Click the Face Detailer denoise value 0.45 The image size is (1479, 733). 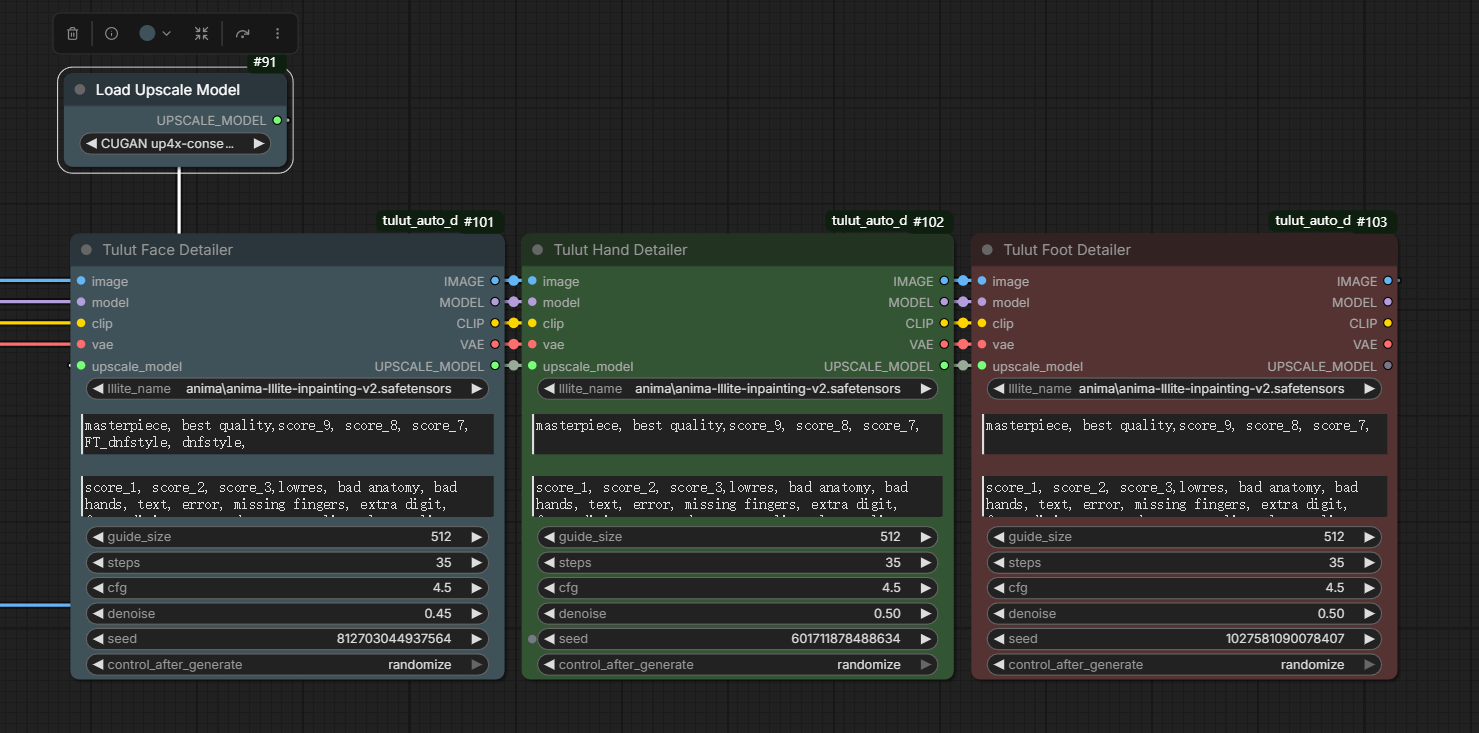point(438,613)
